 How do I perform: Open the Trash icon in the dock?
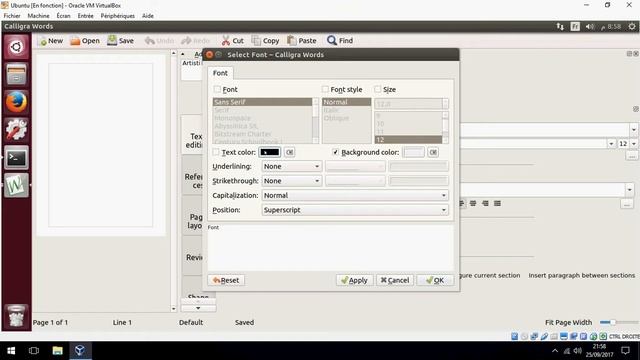(x=16, y=316)
